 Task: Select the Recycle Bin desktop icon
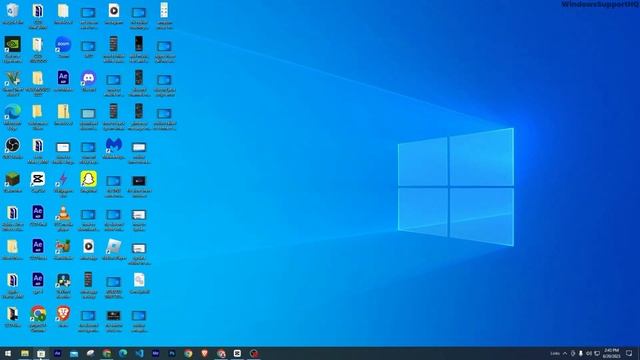click(x=13, y=14)
